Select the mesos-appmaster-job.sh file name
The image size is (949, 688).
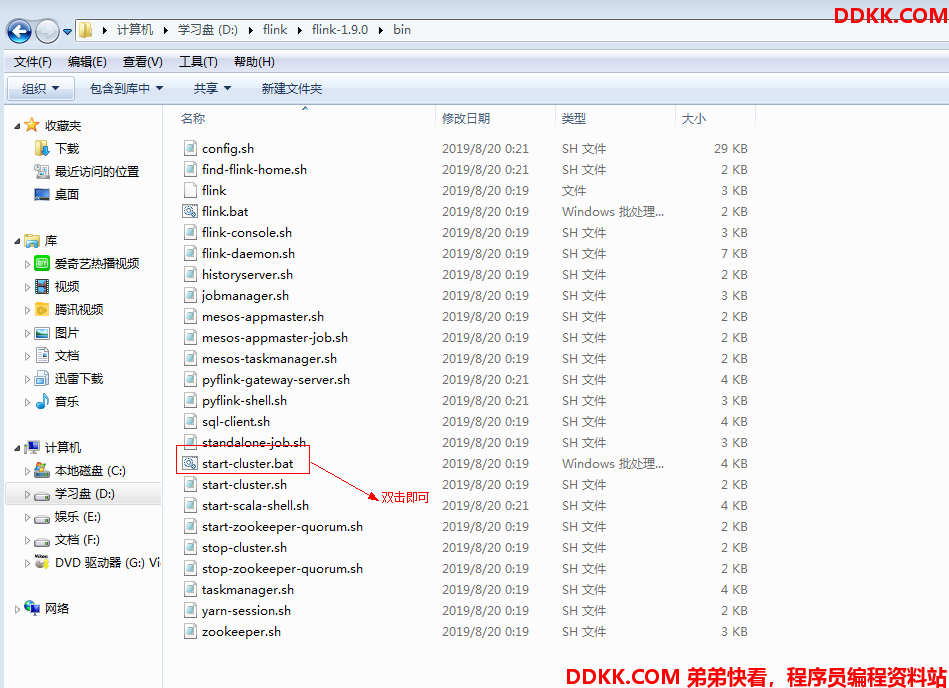[x=275, y=338]
